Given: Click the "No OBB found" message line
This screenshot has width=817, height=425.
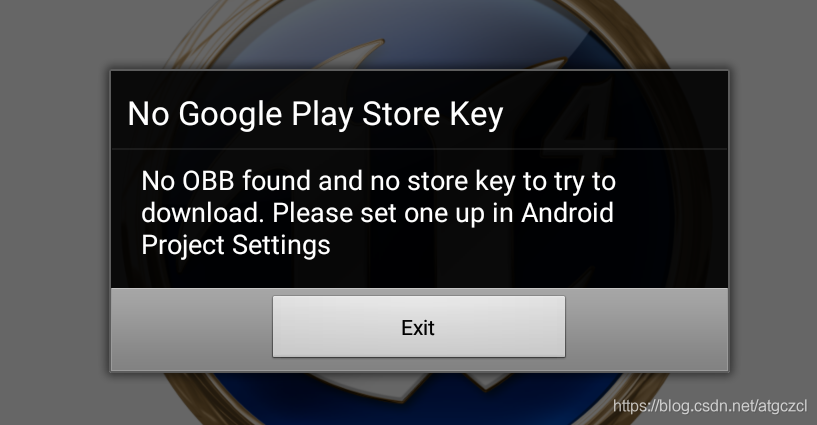Looking at the screenshot, I should (x=378, y=181).
